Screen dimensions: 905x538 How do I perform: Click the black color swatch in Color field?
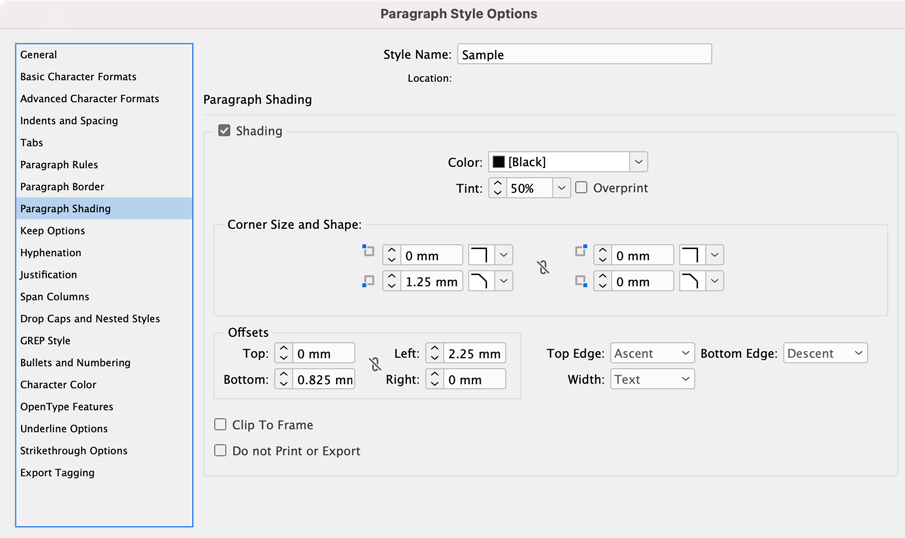499,162
